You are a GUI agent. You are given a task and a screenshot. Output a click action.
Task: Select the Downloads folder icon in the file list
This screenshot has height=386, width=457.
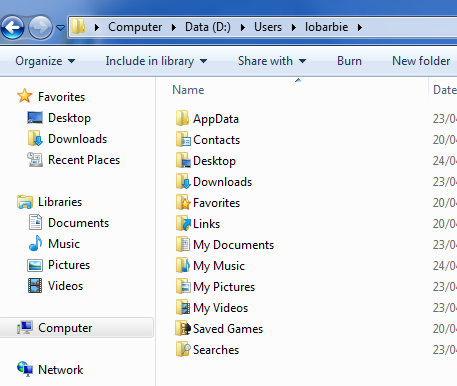[183, 181]
